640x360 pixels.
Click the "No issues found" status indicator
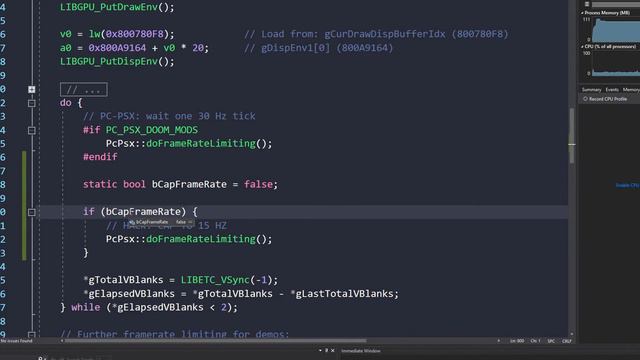[16, 341]
